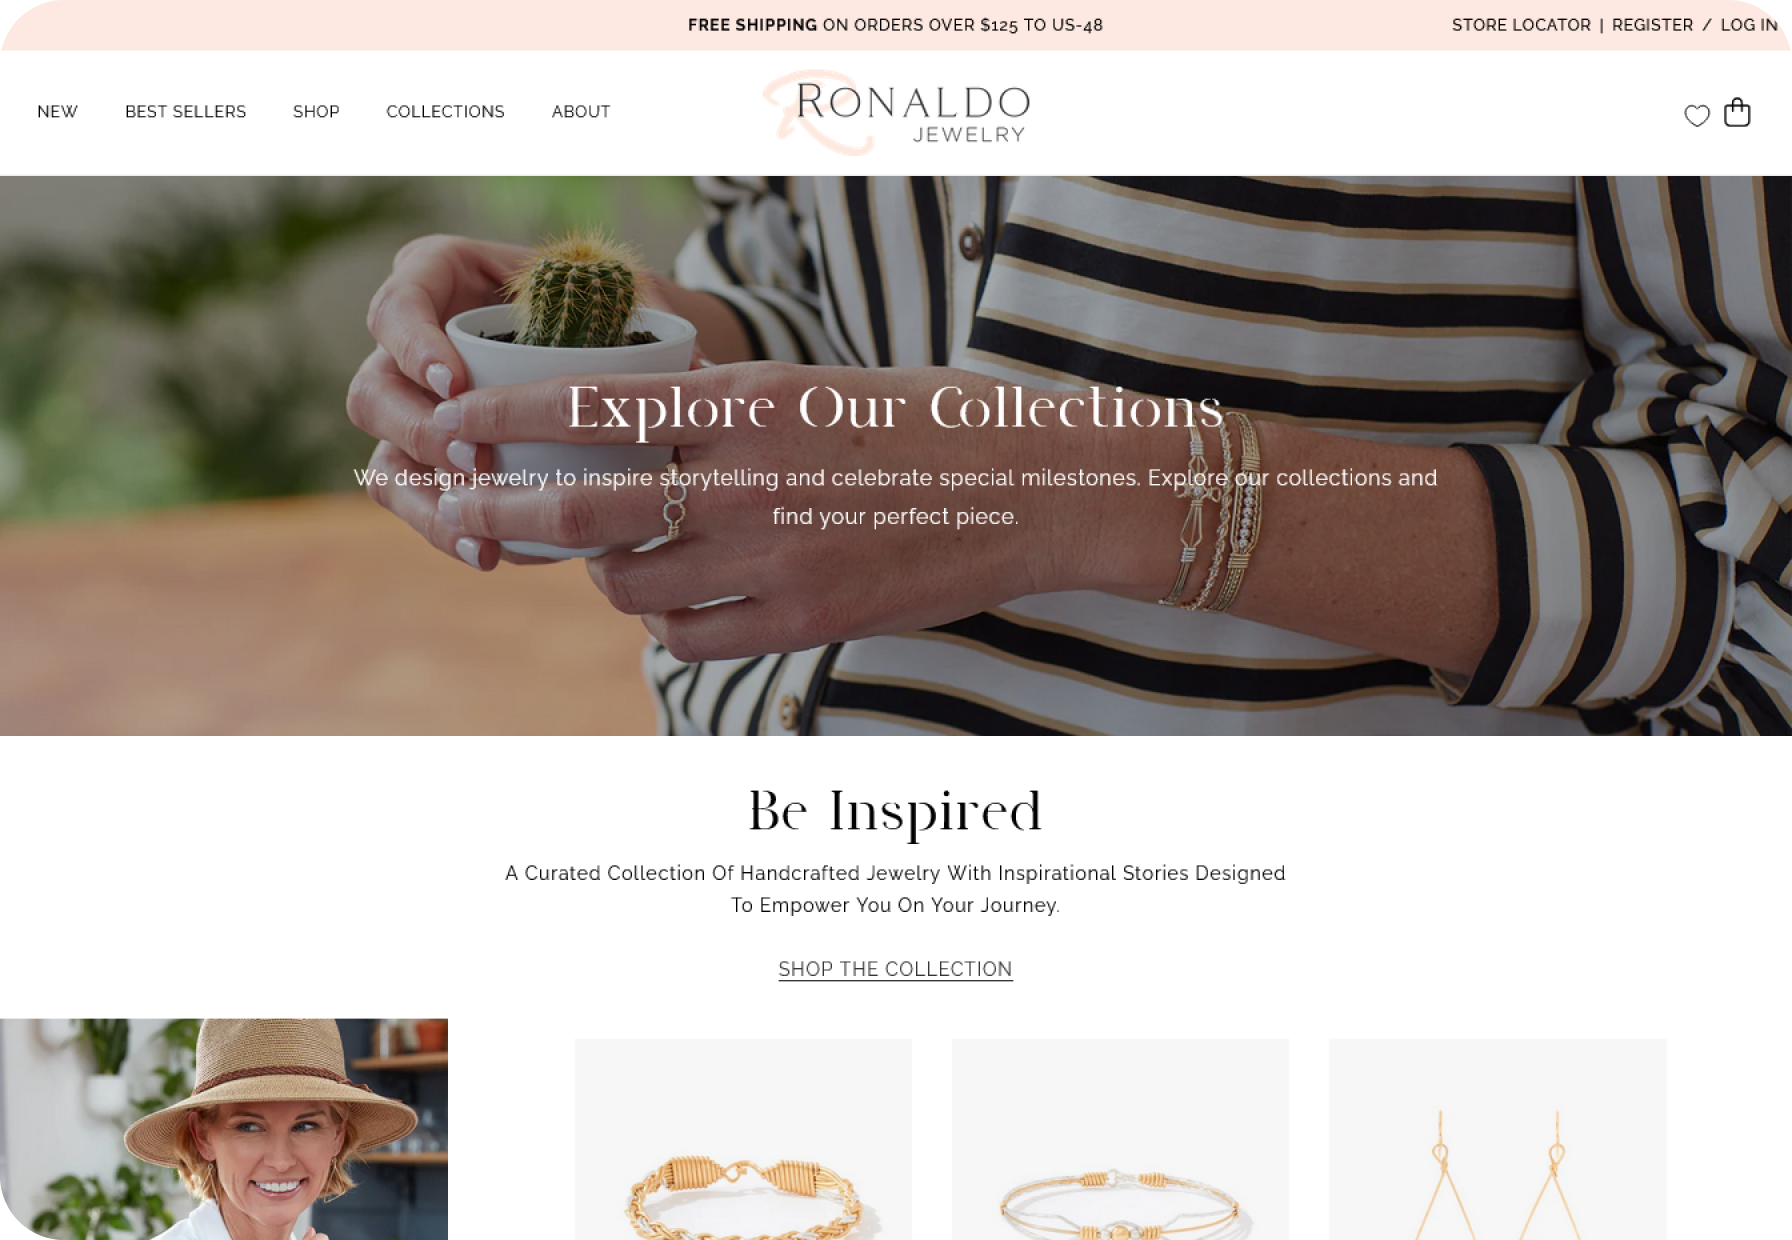Open the gold braided bracelet product thumbnail
The image size is (1792, 1240).
point(743,1139)
